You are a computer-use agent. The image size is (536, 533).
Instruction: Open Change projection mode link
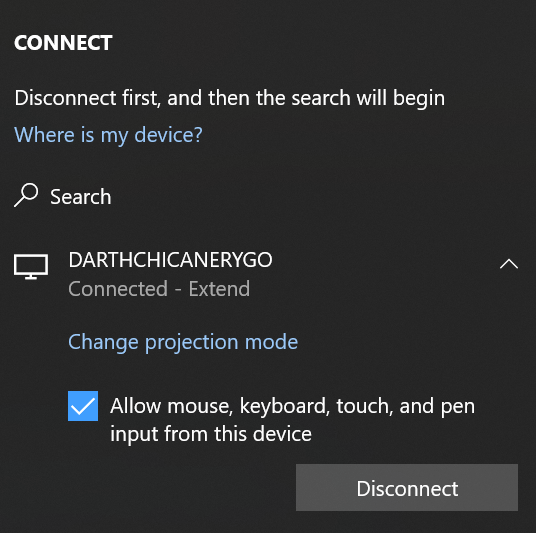coord(183,342)
